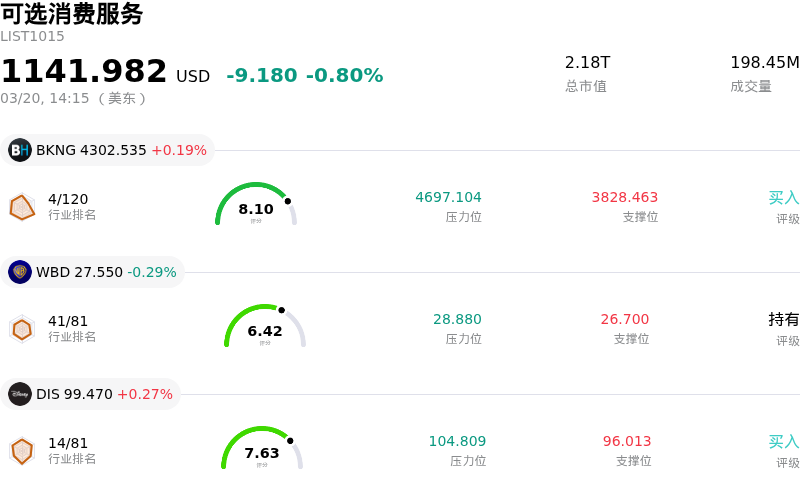800x488 pixels.
Task: Click the 可选消费服务 sector title
Action: point(72,14)
